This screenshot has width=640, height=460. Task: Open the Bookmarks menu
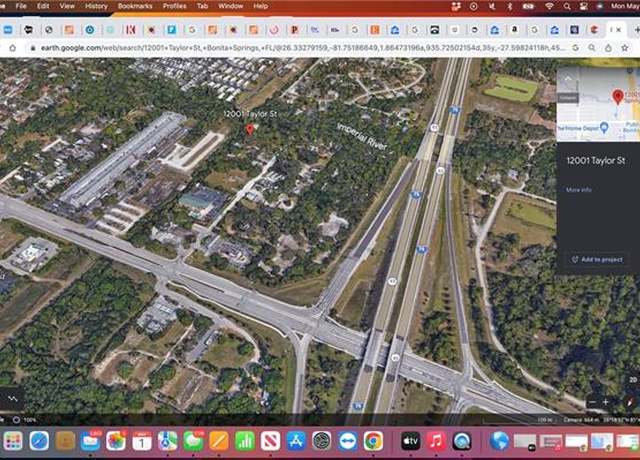135,6
